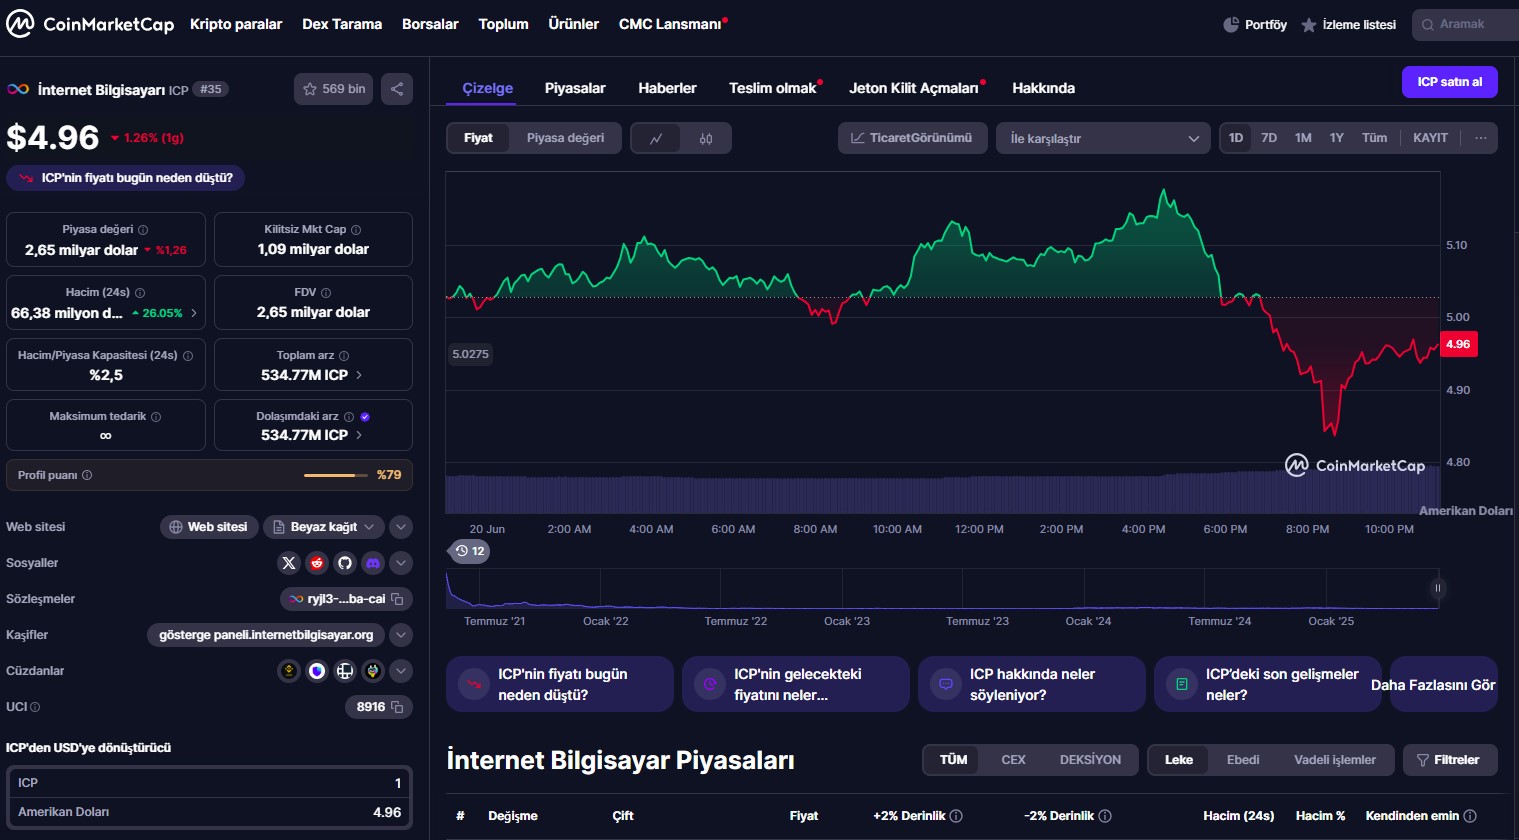Switch to the Piyasalar tab

tap(575, 88)
